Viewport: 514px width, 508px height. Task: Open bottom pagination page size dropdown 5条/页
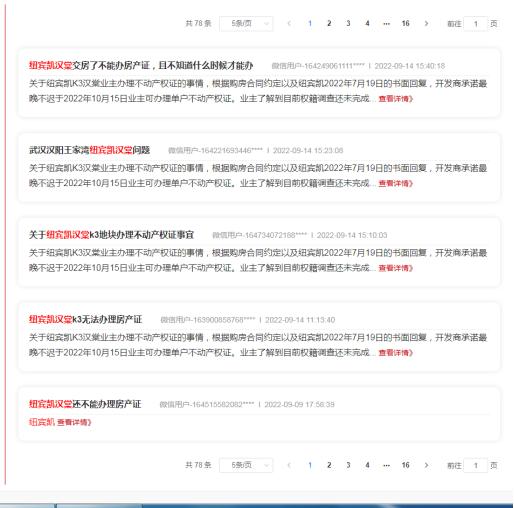click(x=246, y=465)
